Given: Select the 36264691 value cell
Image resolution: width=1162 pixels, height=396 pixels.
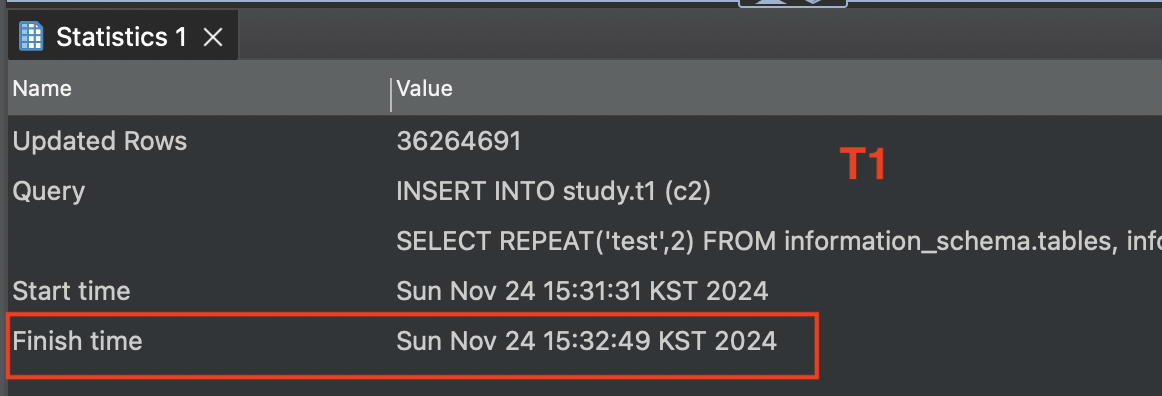Looking at the screenshot, I should click(x=459, y=141).
